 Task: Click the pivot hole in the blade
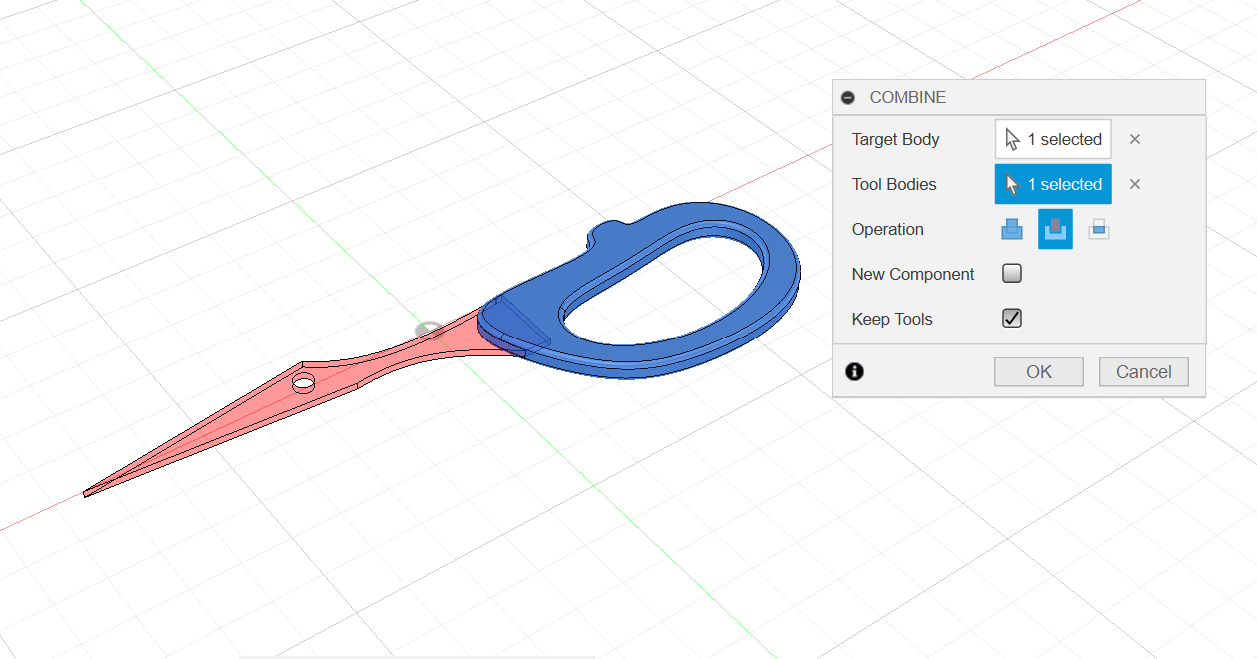(x=303, y=382)
